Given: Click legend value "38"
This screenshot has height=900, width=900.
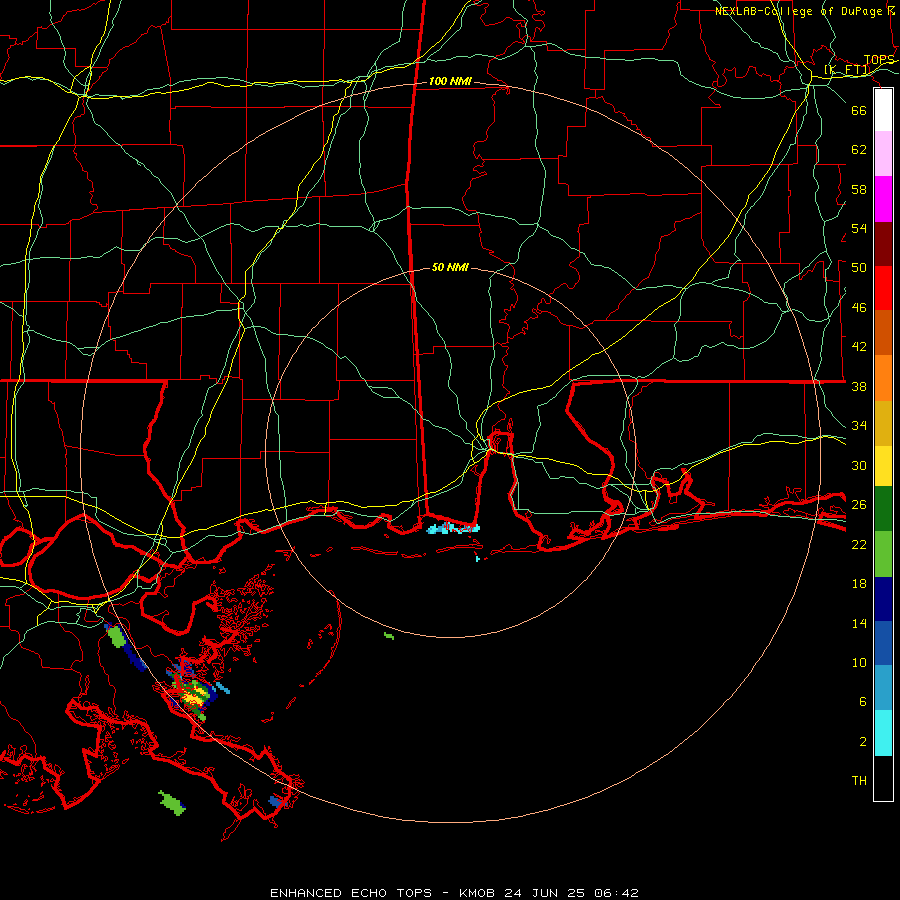Looking at the screenshot, I should (x=859, y=387).
